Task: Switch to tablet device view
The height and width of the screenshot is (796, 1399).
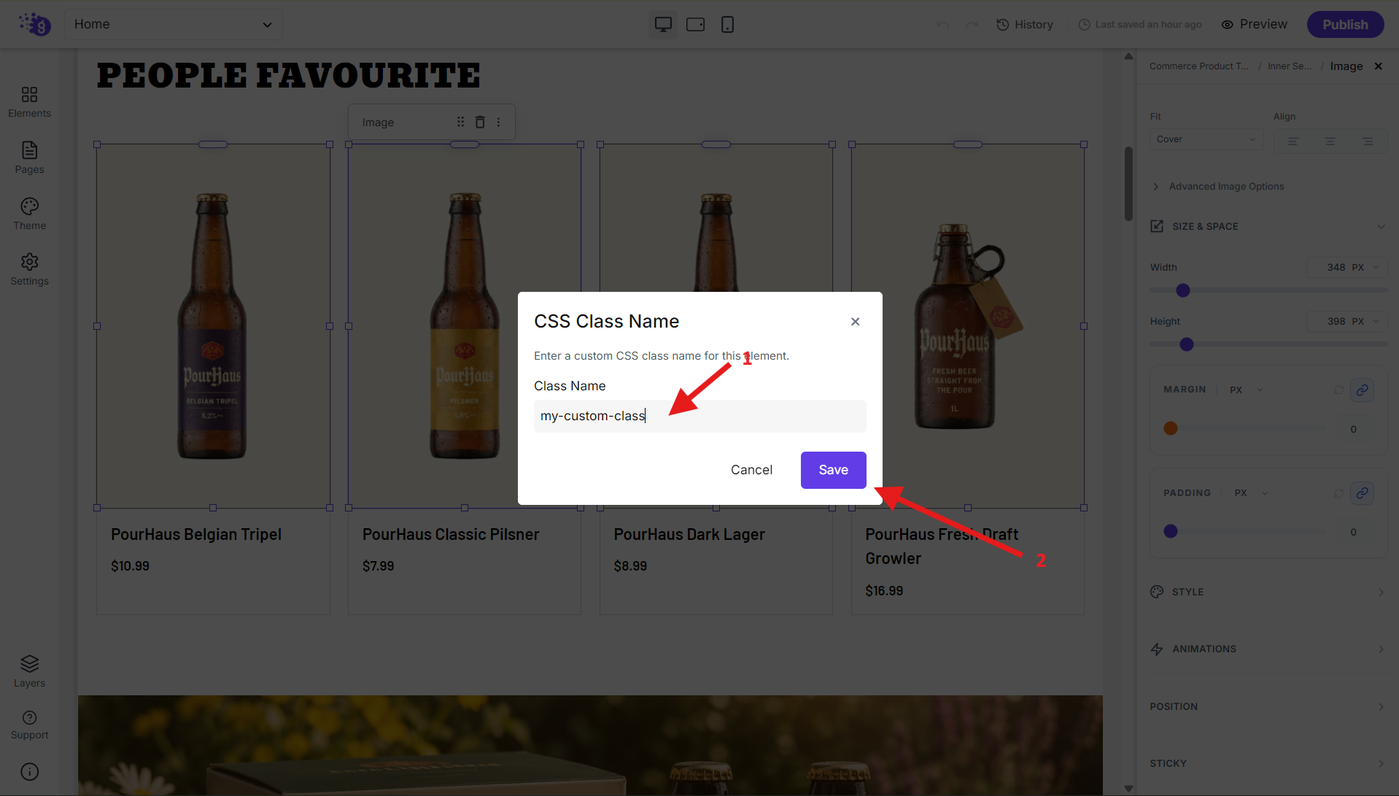Action: tap(695, 24)
